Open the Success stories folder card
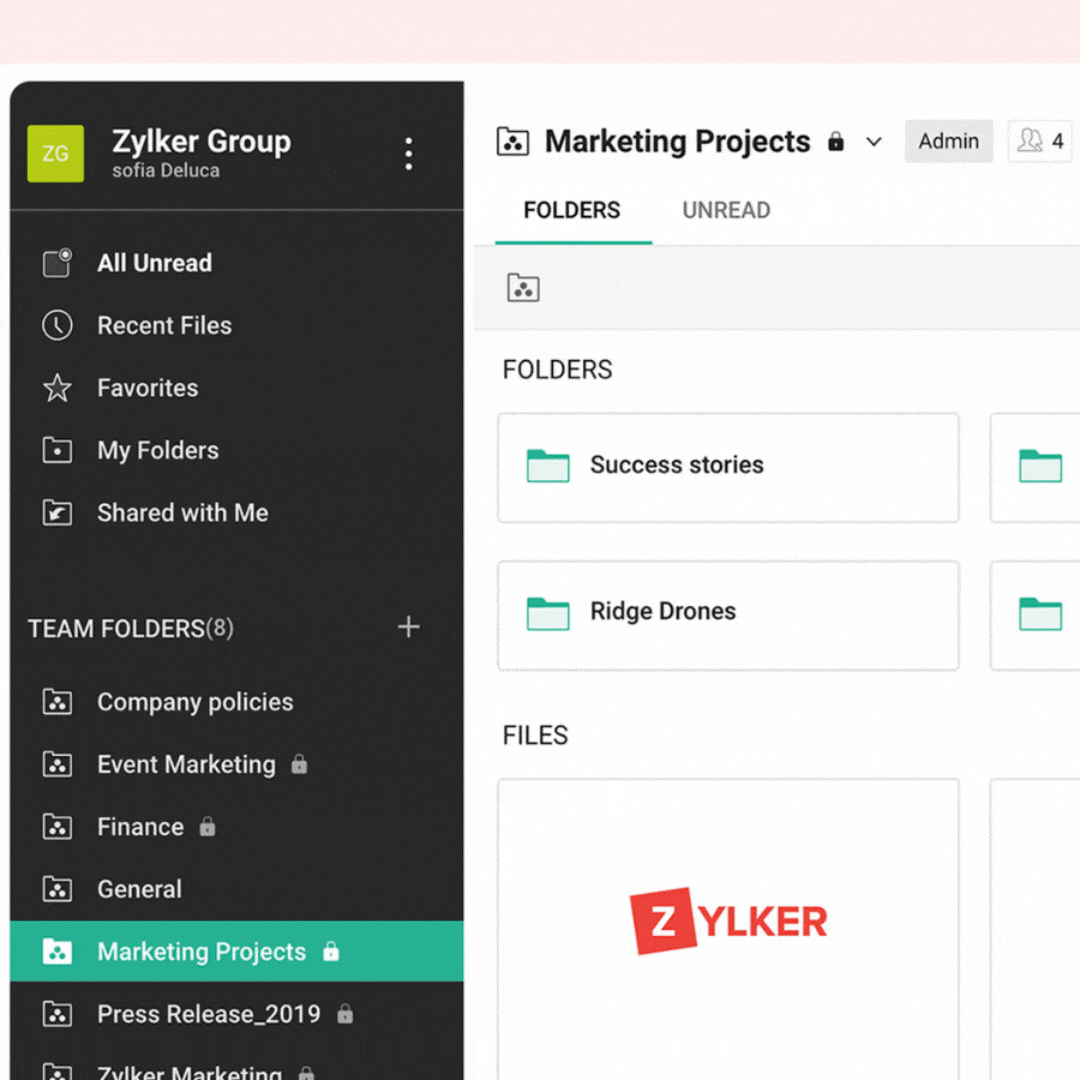Viewport: 1080px width, 1080px height. [728, 468]
